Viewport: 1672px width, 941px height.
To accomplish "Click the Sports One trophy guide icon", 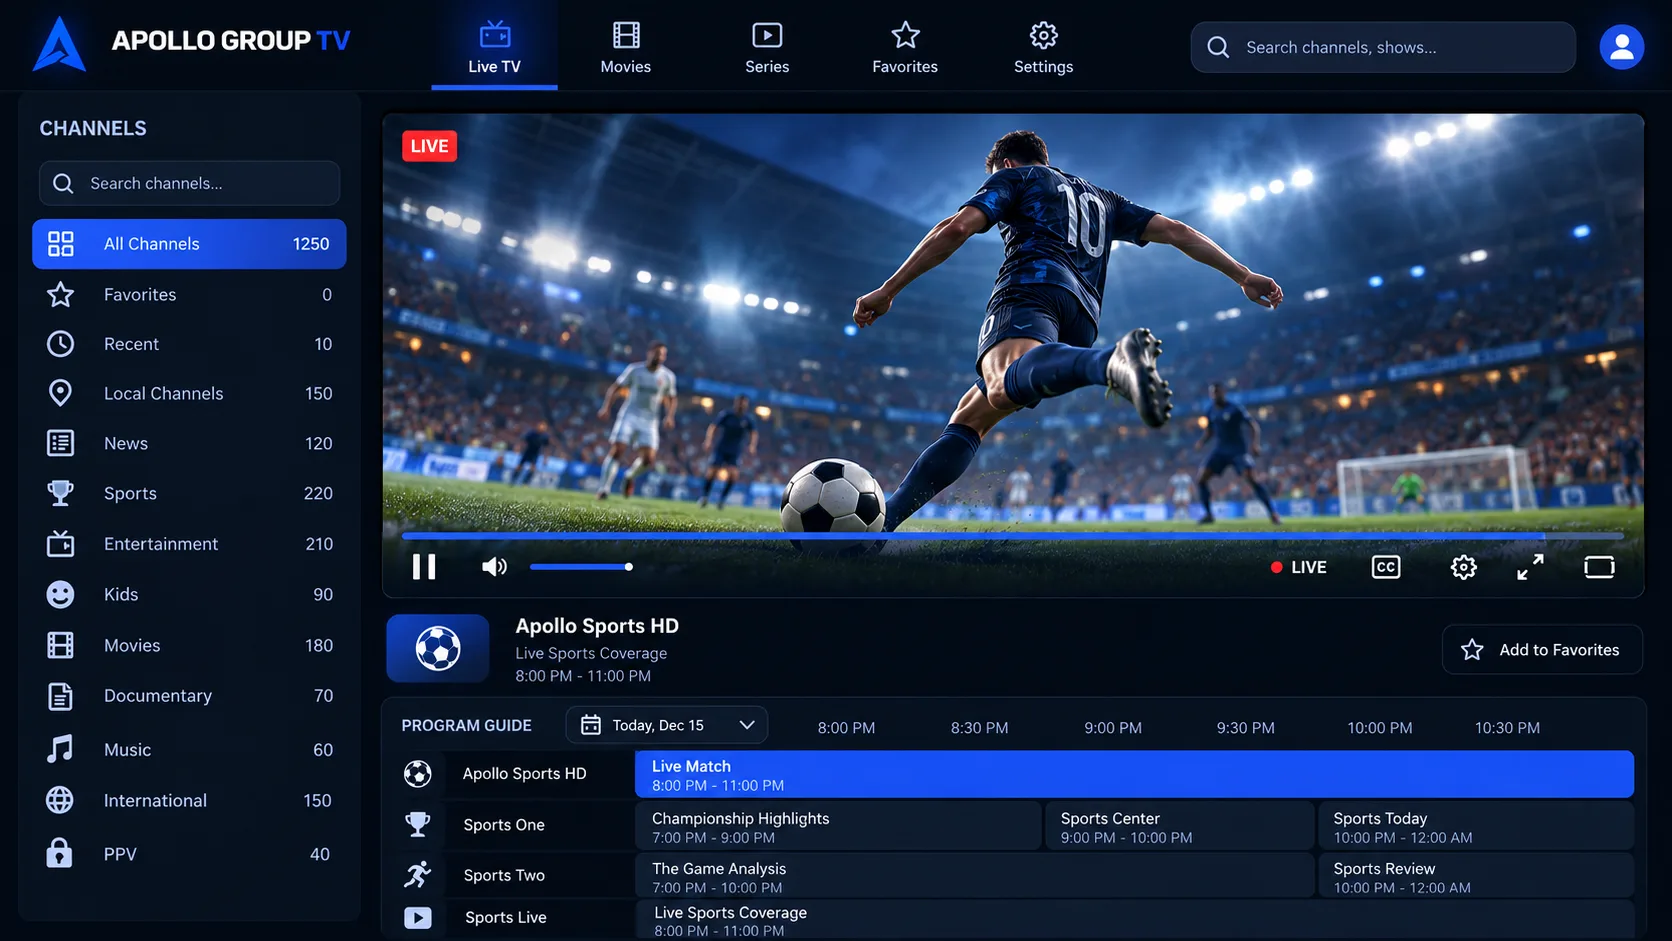I will click(x=418, y=824).
